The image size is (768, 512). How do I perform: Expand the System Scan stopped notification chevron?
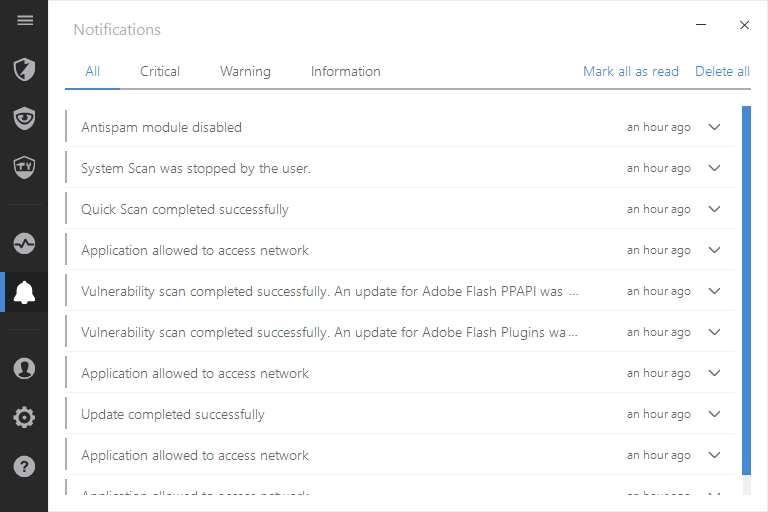pyautogui.click(x=714, y=168)
